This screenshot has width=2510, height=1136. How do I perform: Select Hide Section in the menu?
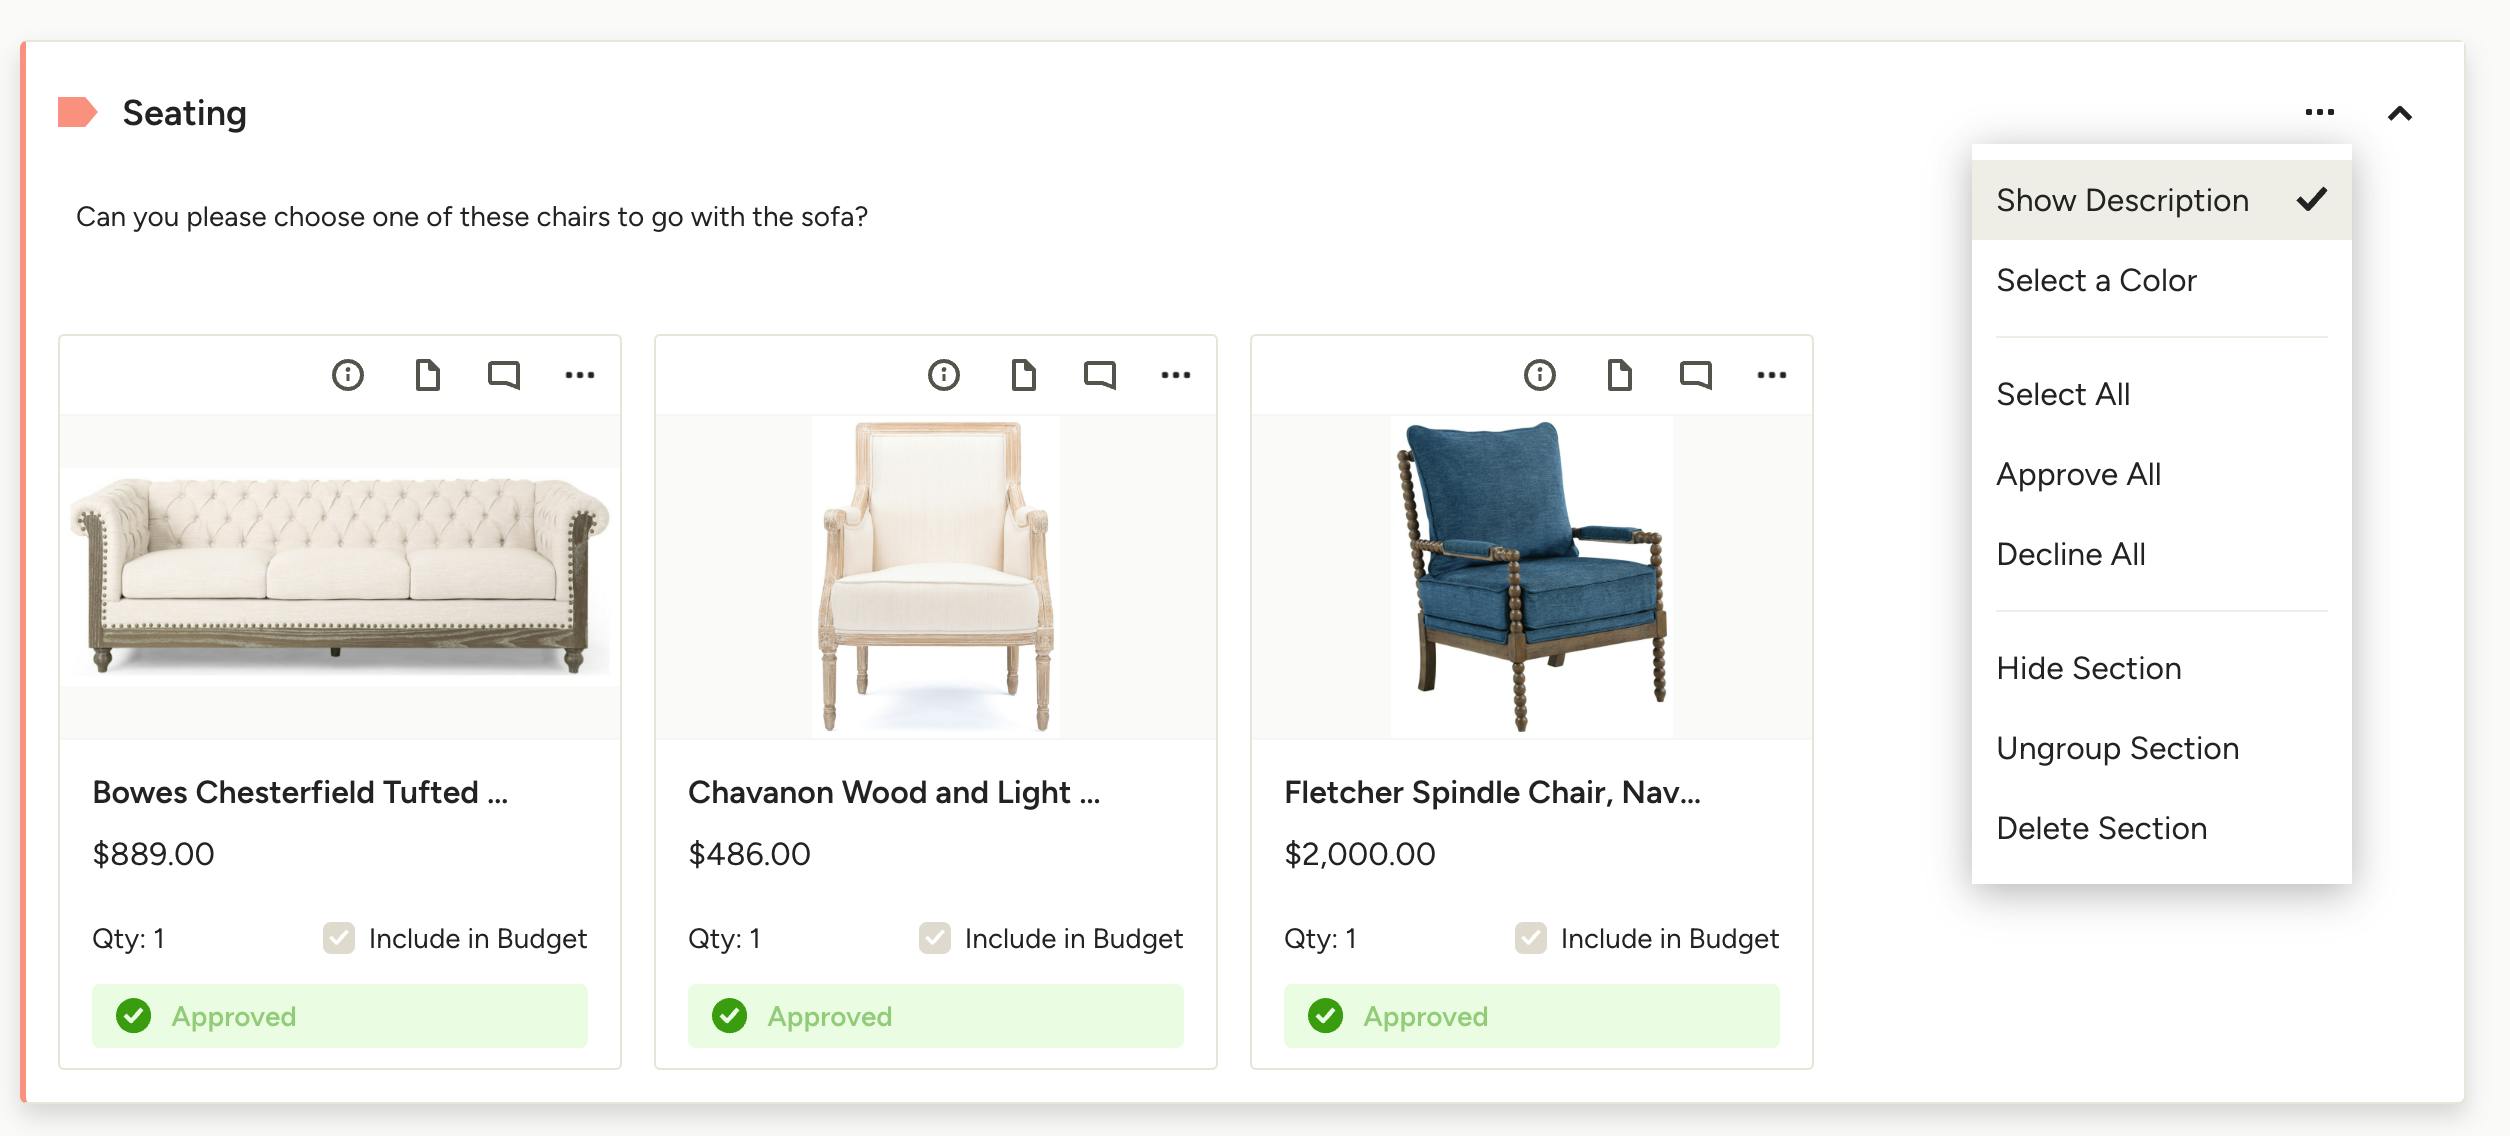2088,668
